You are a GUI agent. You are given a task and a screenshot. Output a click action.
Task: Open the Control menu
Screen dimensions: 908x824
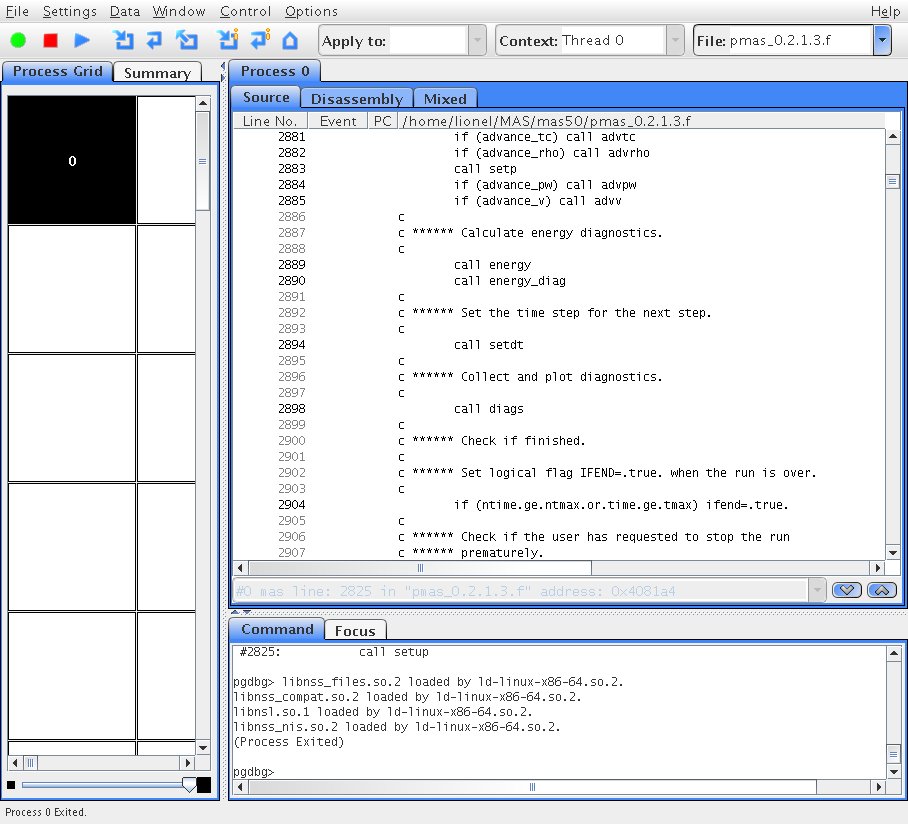click(x=245, y=11)
